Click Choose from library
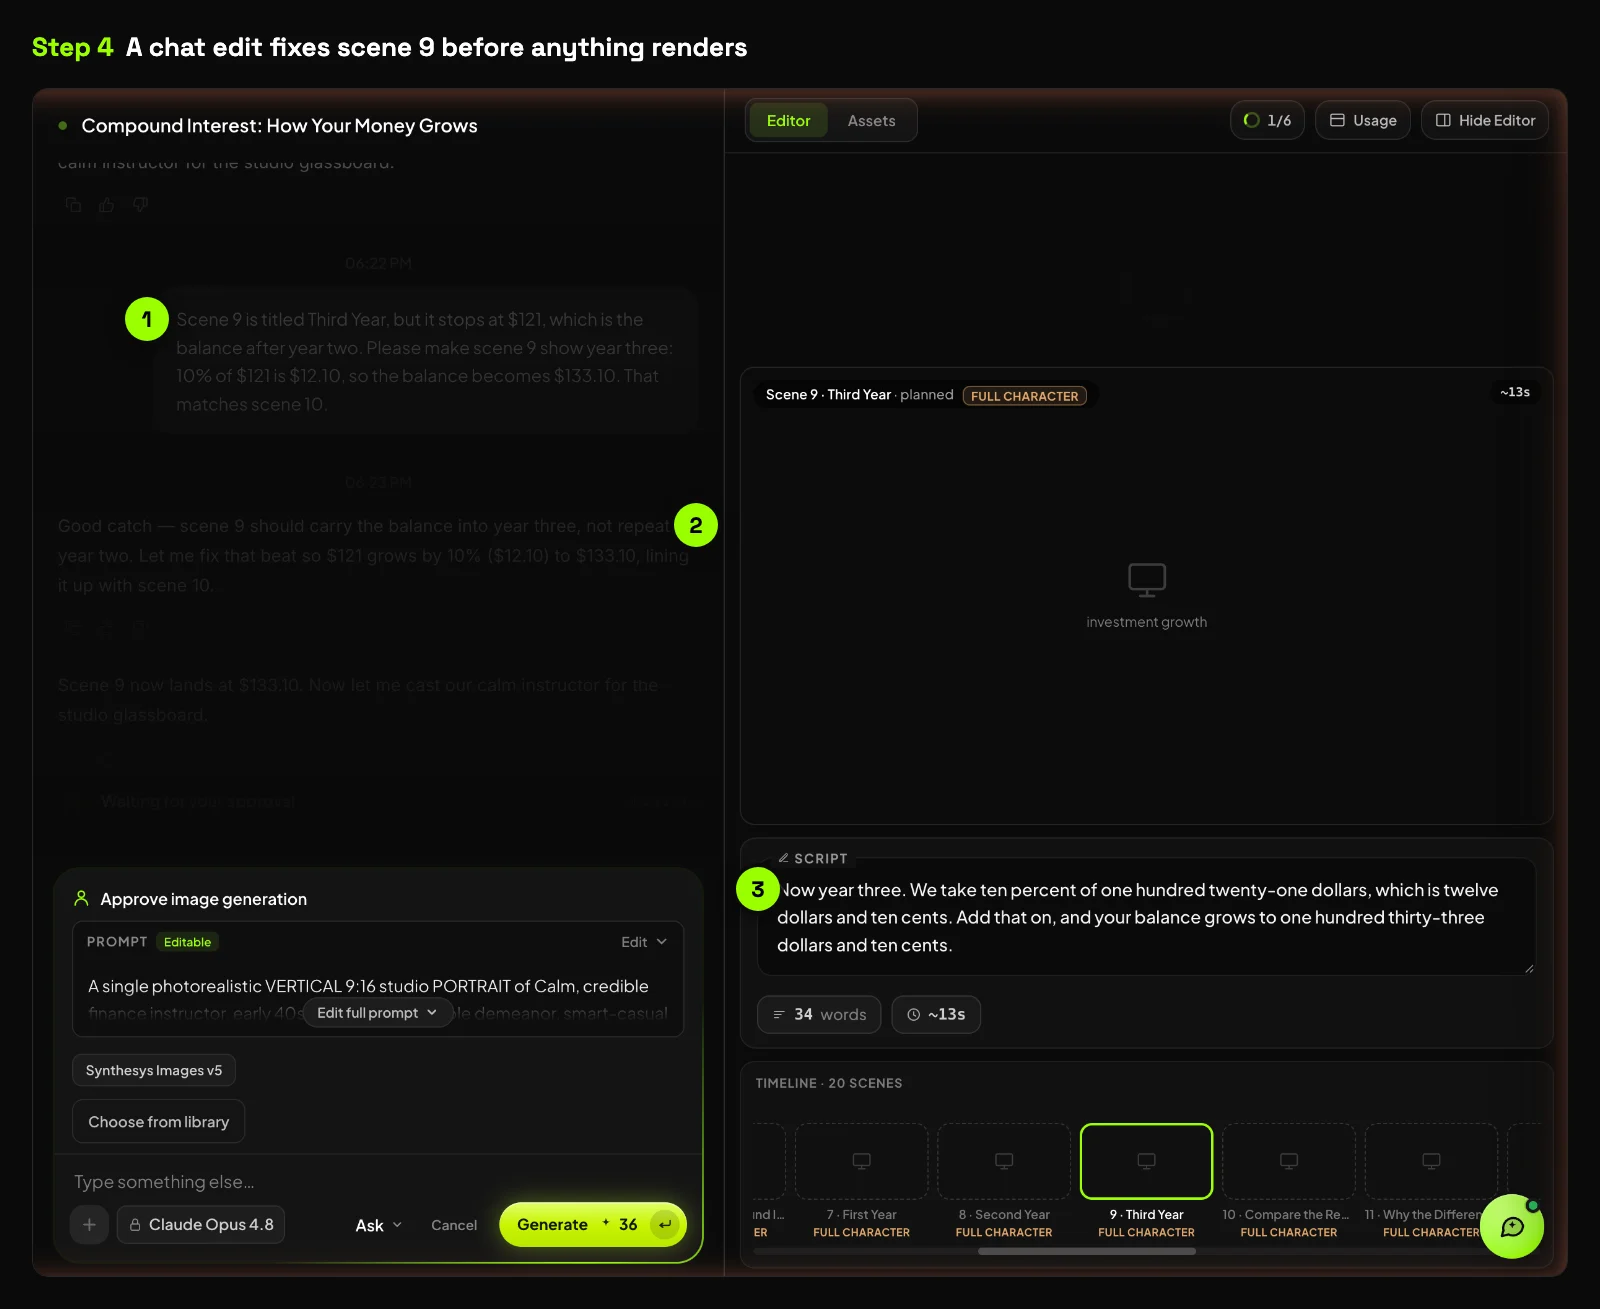 (158, 1122)
